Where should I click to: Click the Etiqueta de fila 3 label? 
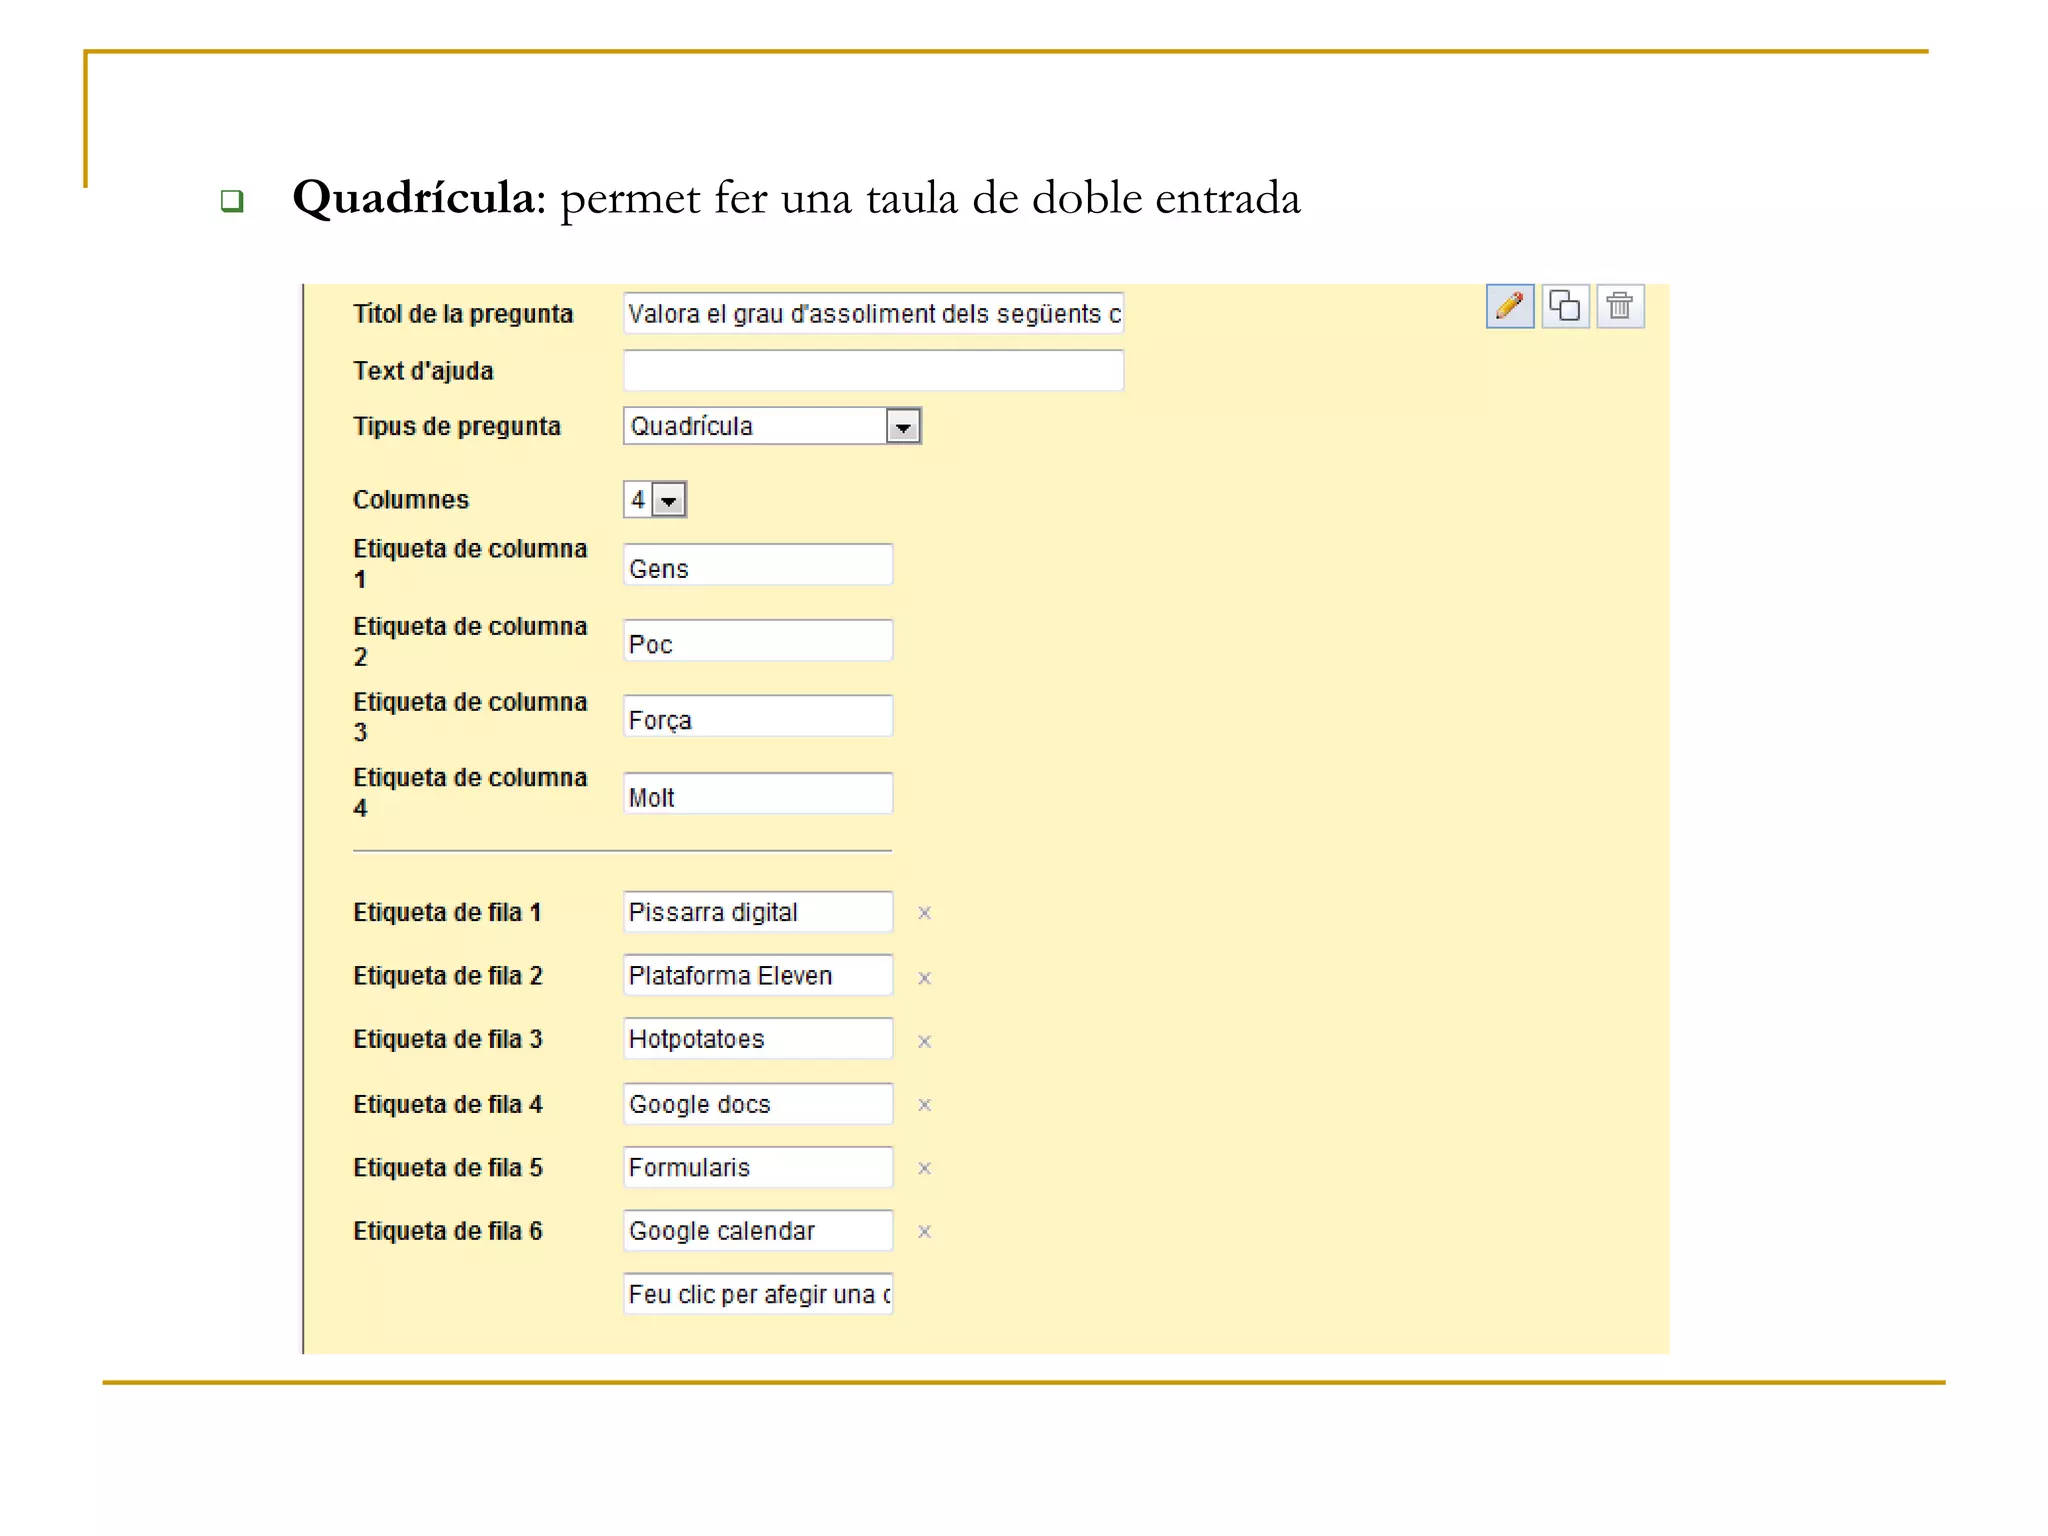(448, 1040)
